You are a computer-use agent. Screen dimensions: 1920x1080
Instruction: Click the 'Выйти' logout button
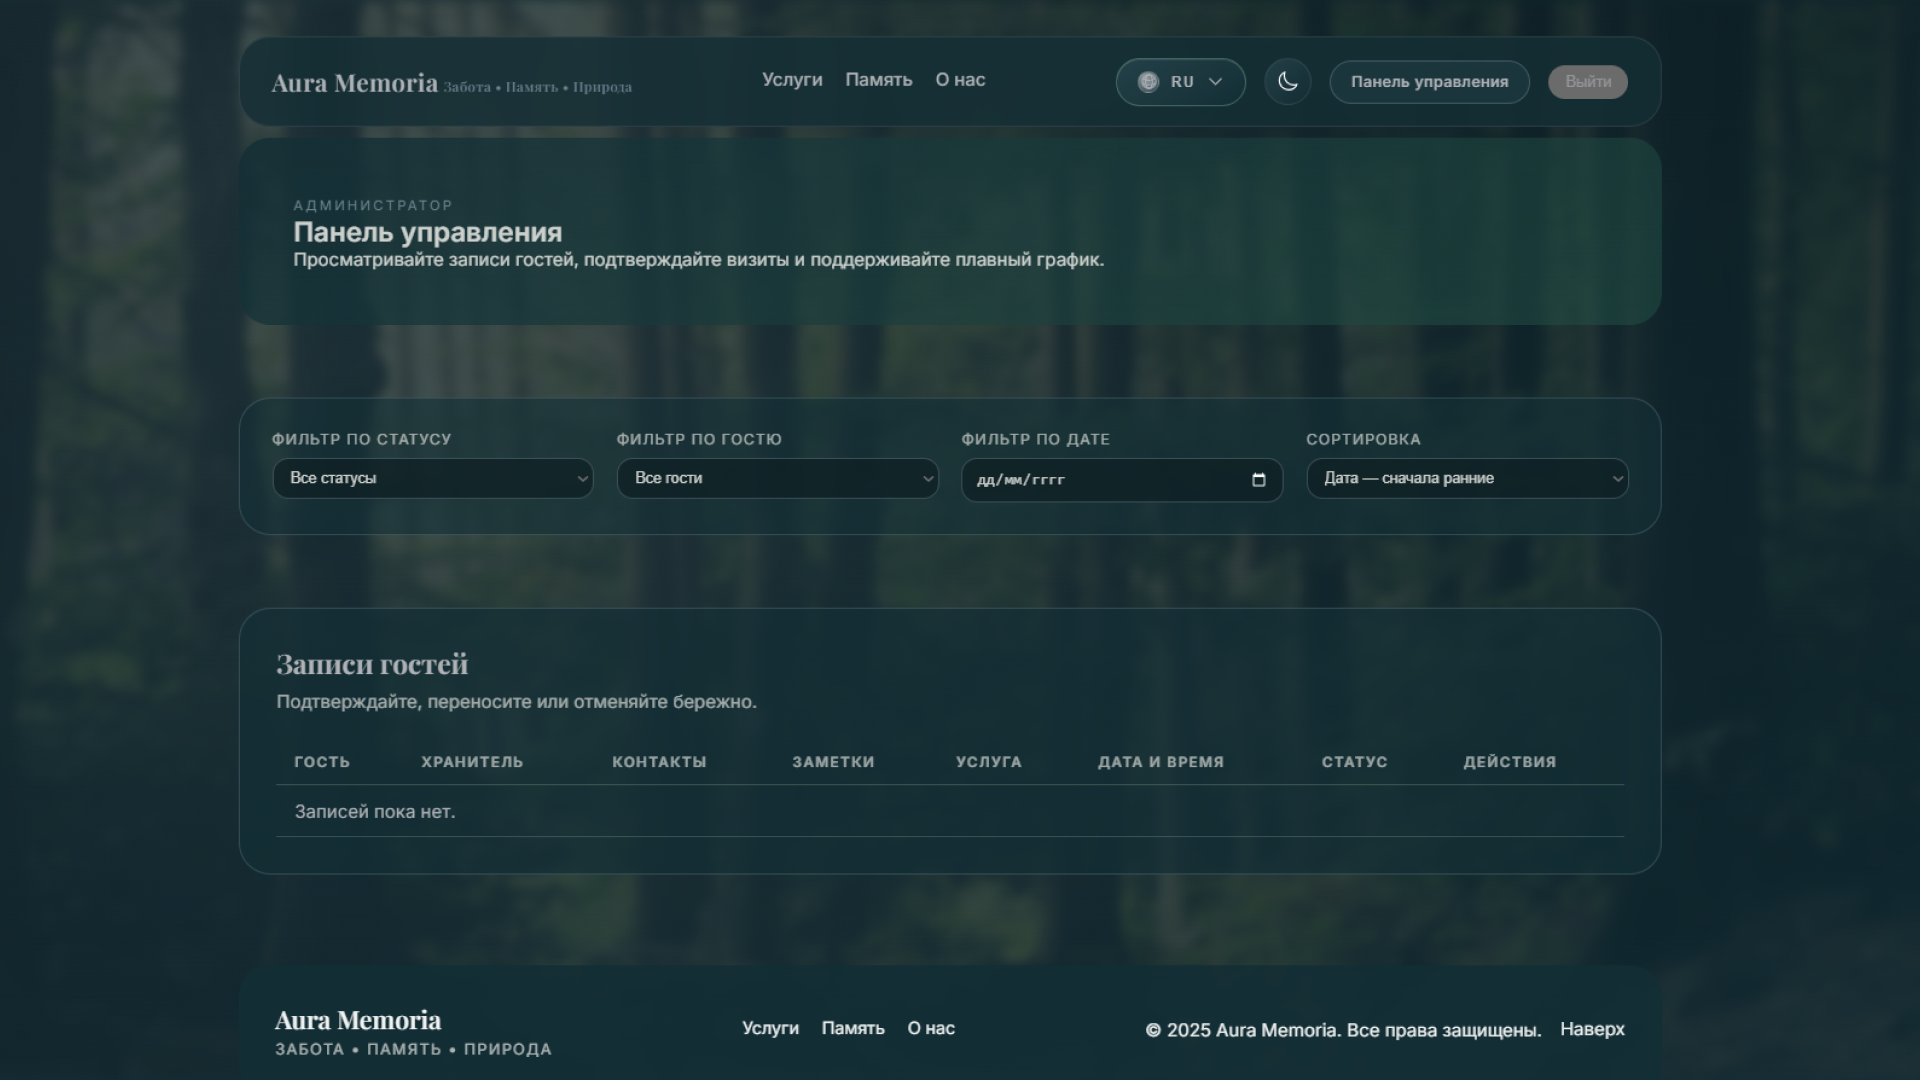[x=1588, y=82]
